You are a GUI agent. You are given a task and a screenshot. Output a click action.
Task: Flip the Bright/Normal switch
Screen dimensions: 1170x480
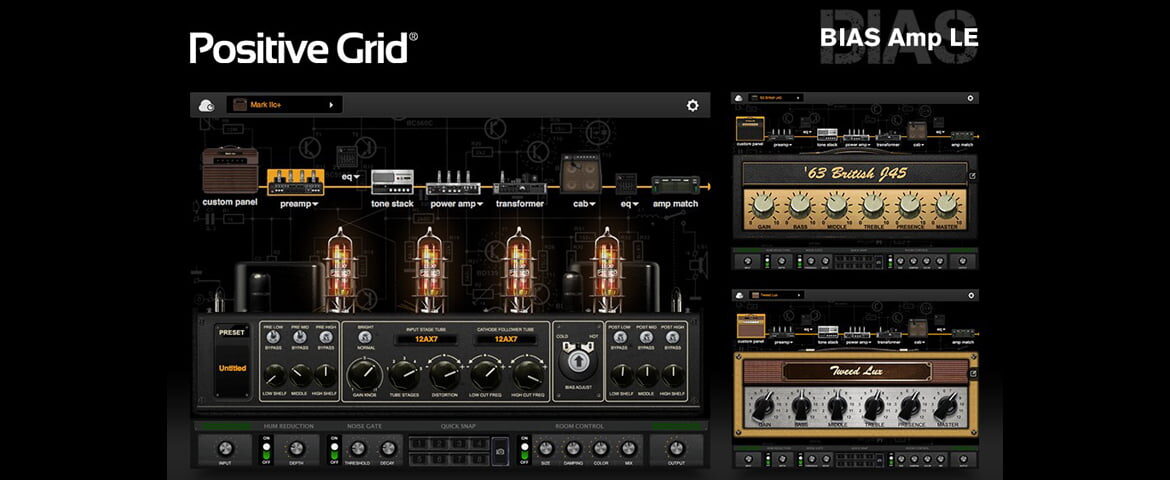click(x=365, y=337)
